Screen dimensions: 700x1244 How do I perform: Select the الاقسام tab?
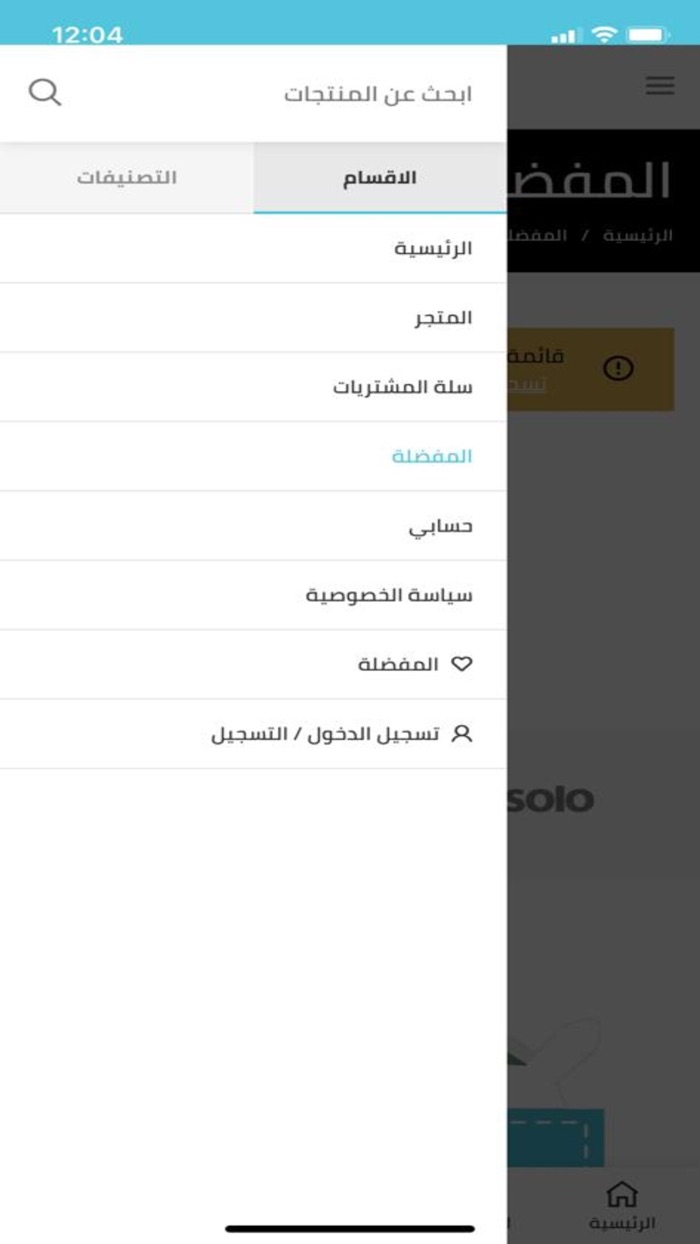380,177
